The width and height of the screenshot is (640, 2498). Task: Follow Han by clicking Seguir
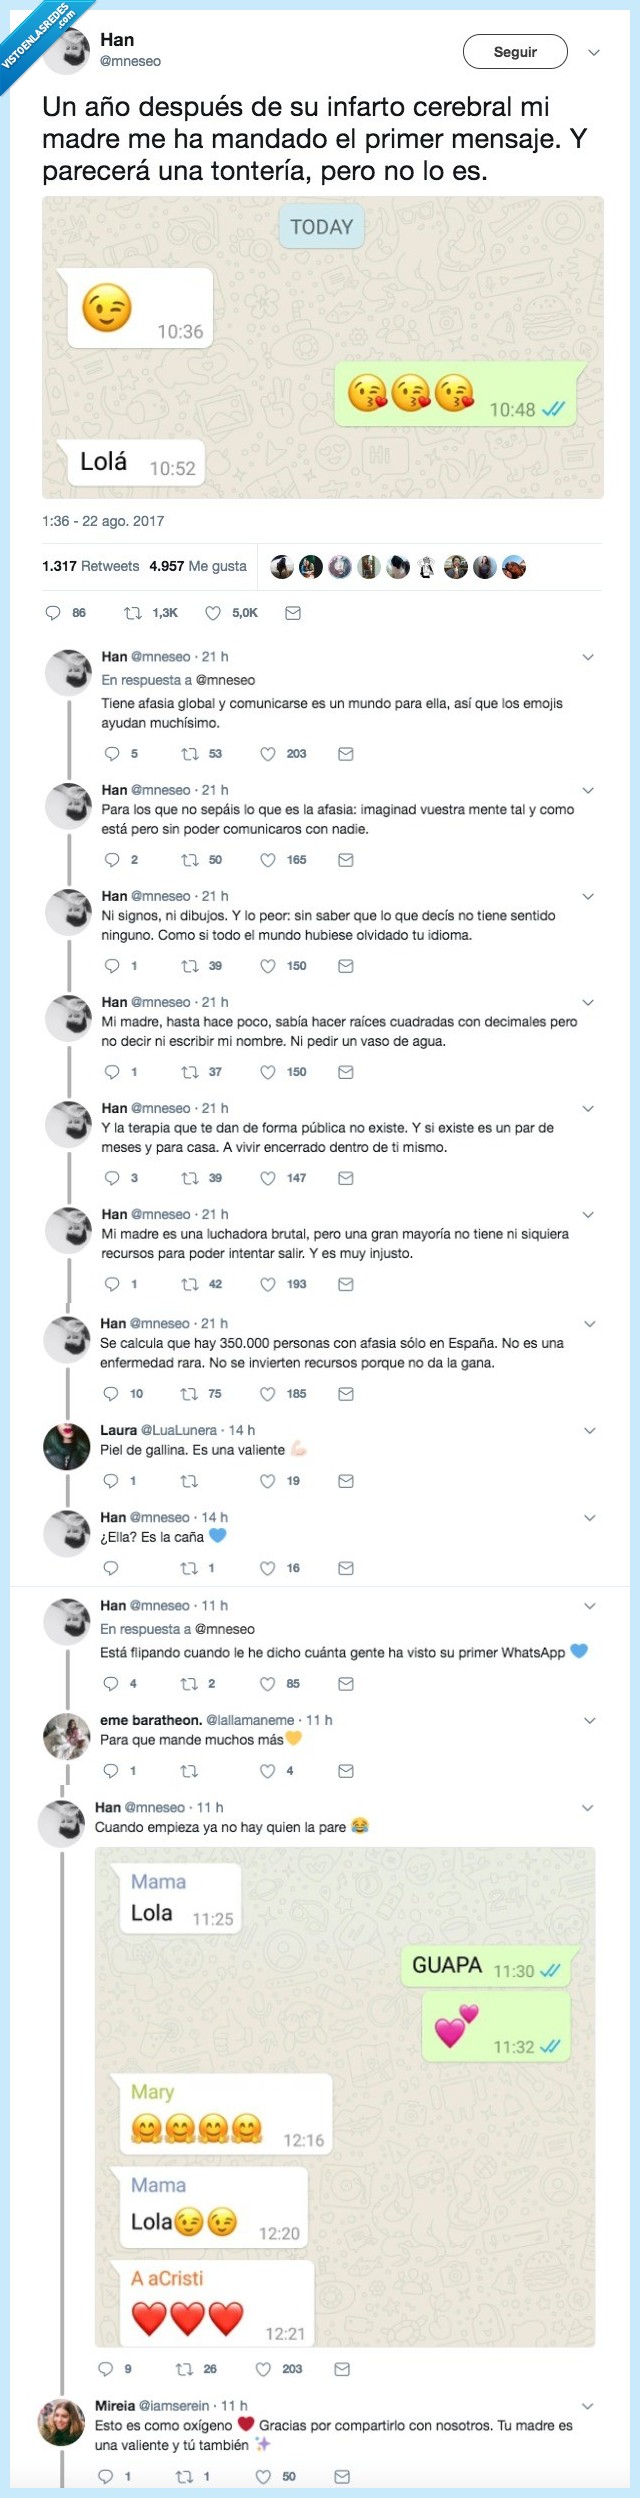tap(514, 51)
